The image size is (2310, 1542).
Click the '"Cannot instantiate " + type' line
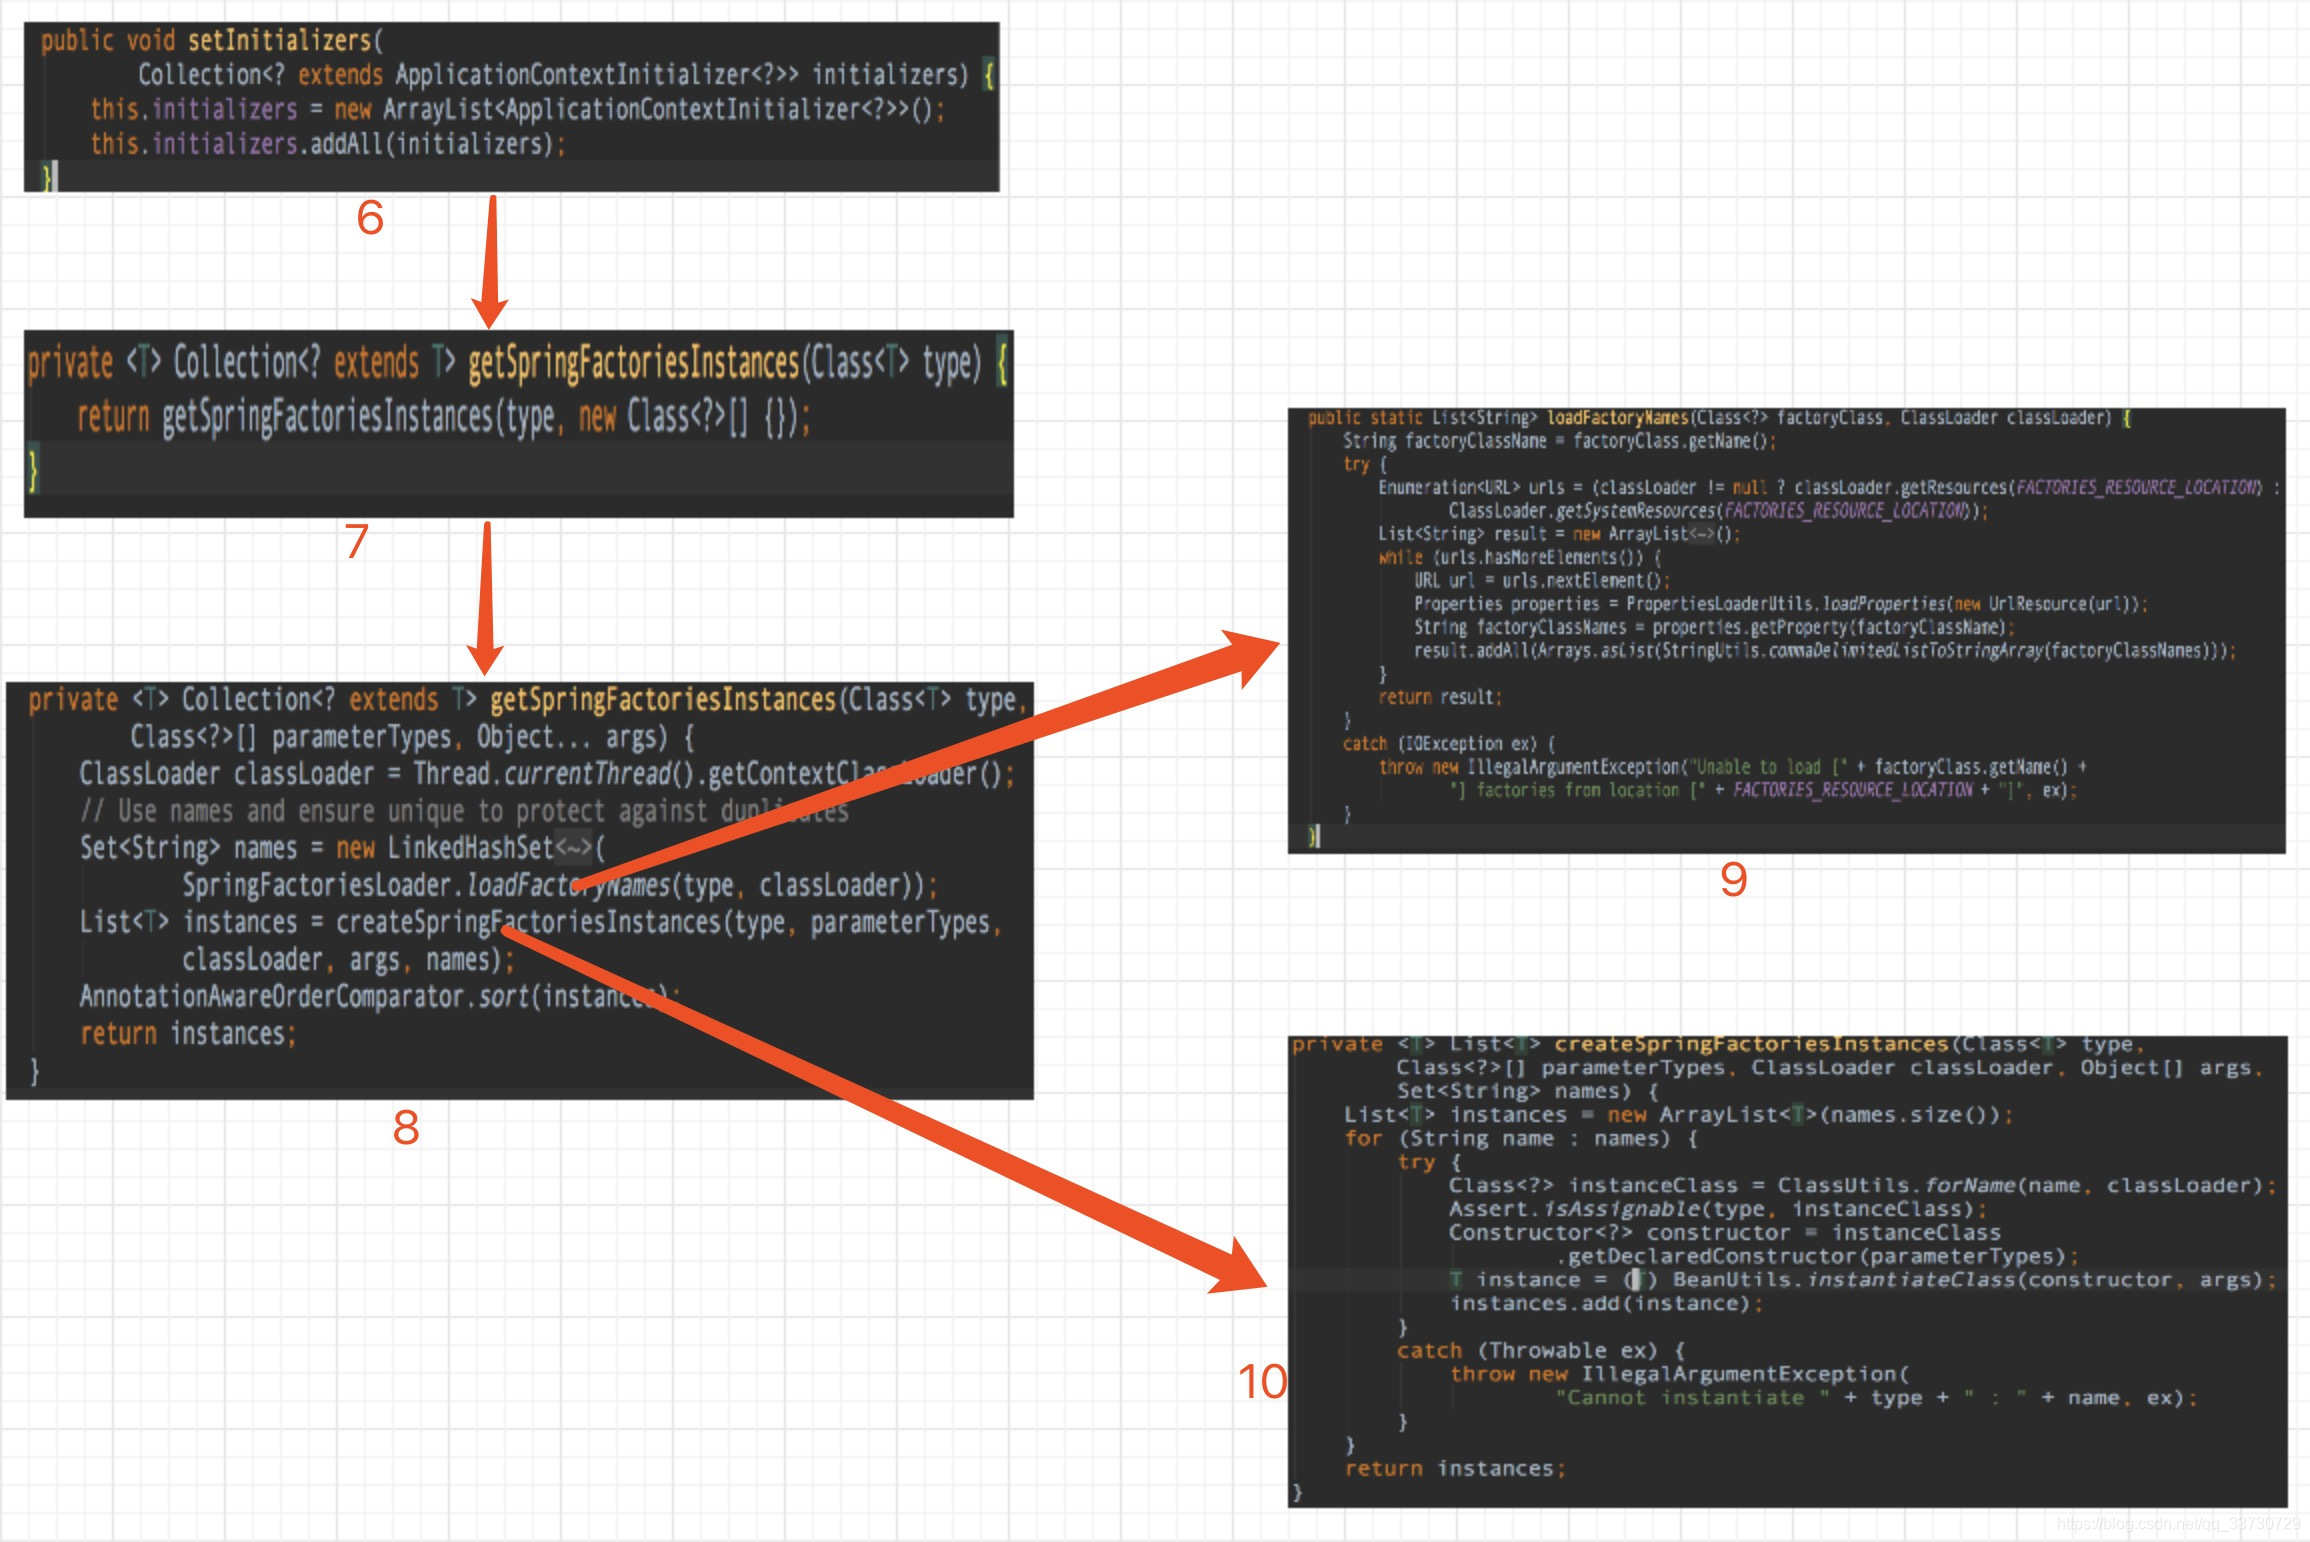[1876, 1398]
